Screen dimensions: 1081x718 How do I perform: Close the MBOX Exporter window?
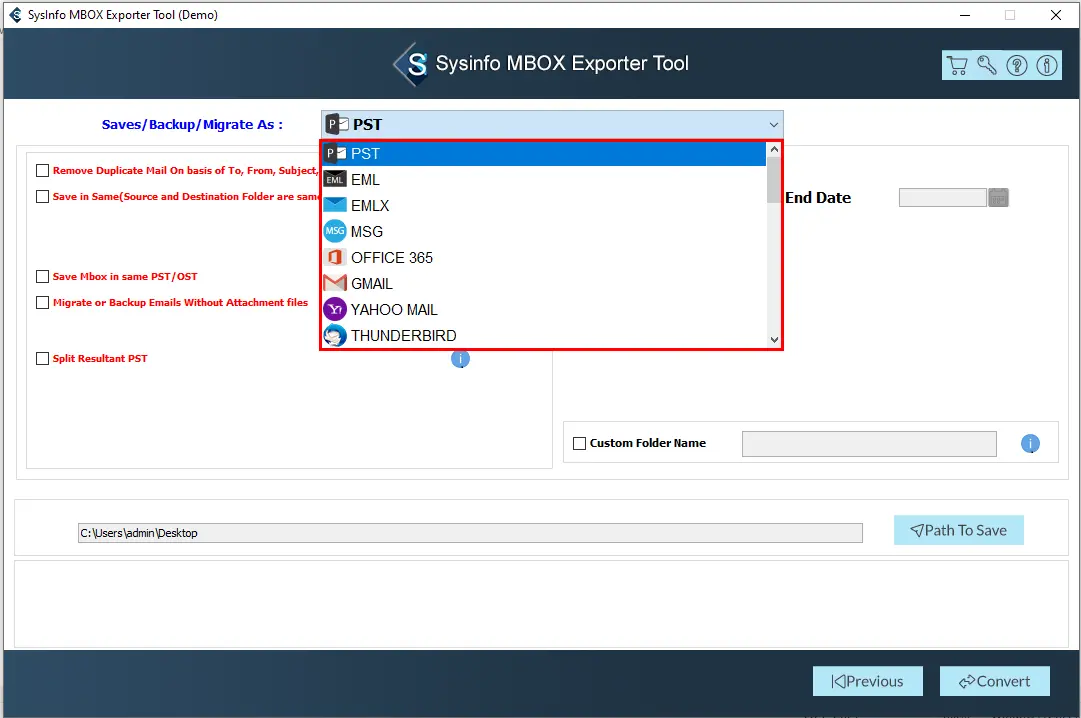coord(1055,15)
